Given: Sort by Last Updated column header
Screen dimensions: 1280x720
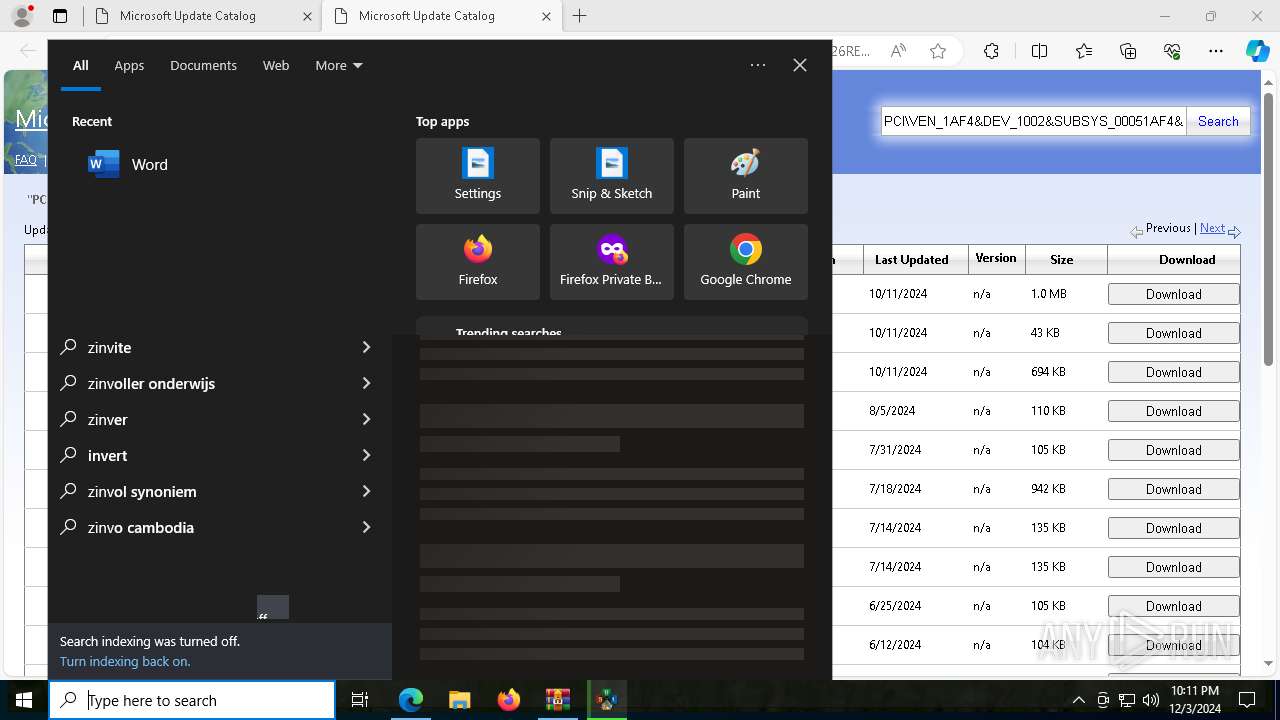Looking at the screenshot, I should tap(911, 259).
